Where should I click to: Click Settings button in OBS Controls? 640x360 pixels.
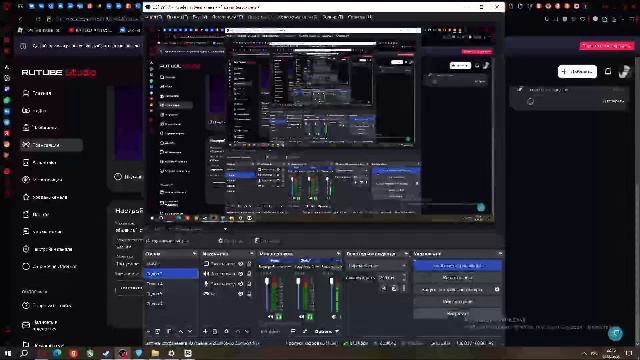[458, 313]
